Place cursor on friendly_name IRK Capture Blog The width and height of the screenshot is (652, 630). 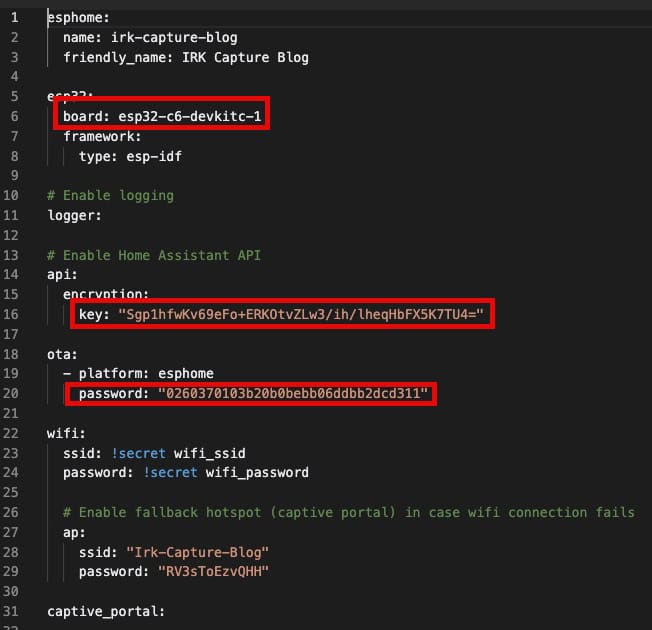tap(185, 57)
